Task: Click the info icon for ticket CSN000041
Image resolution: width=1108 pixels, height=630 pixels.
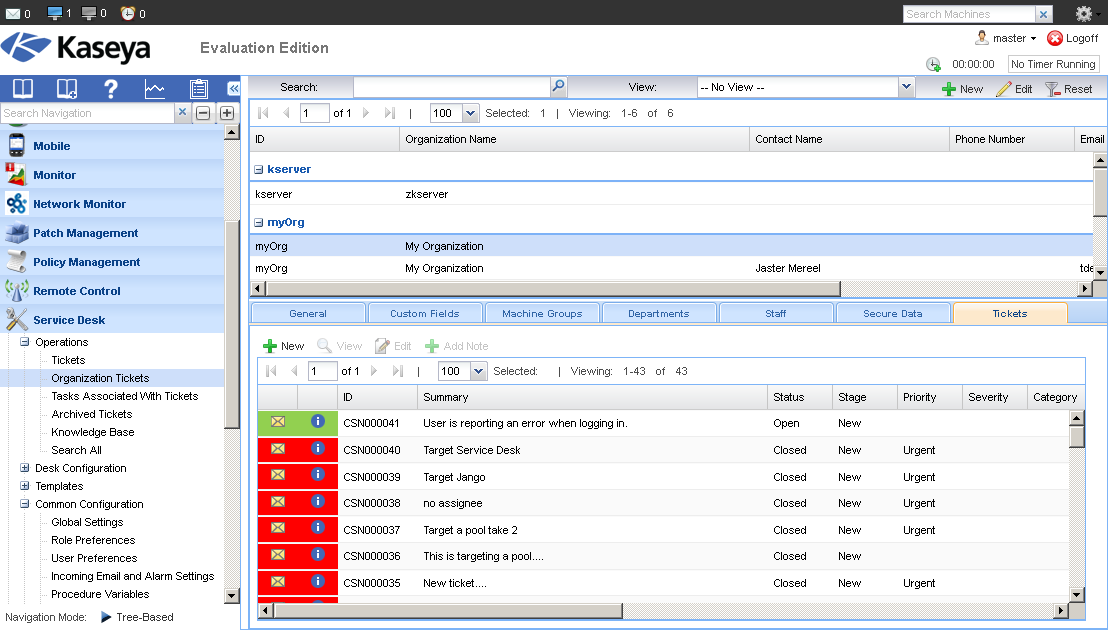Action: (x=318, y=422)
